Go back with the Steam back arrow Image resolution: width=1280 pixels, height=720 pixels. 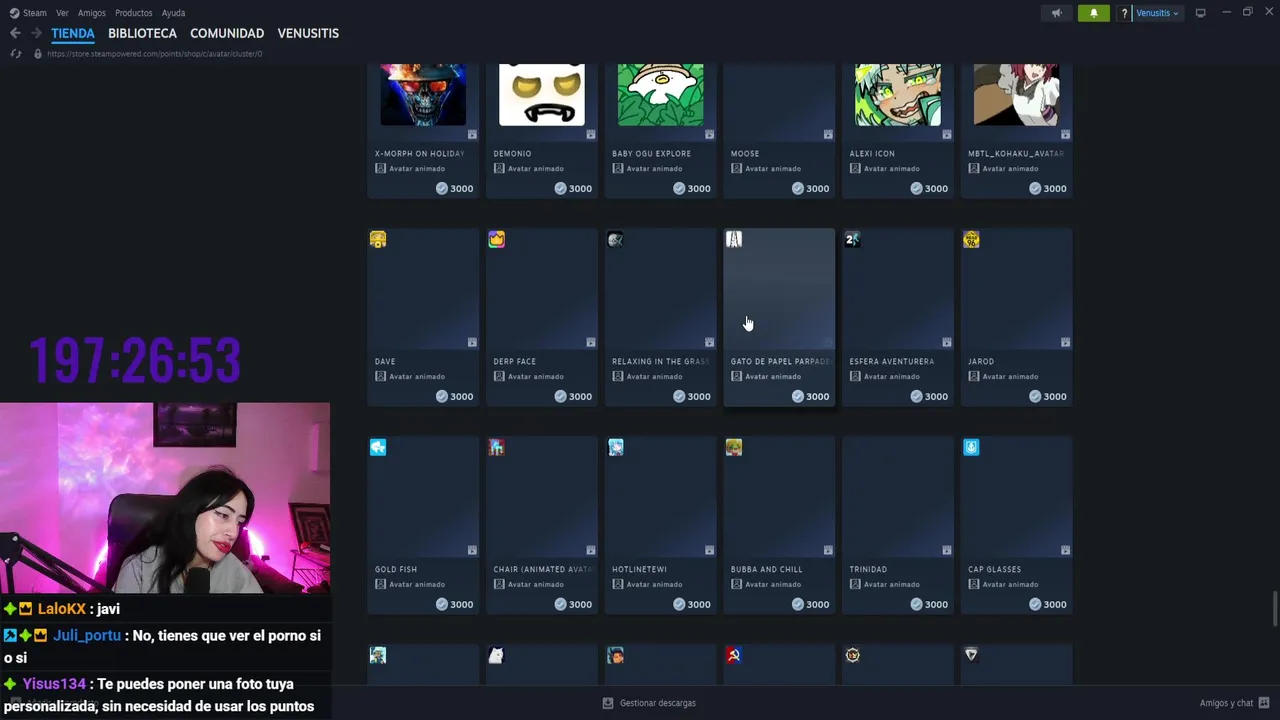pyautogui.click(x=15, y=33)
